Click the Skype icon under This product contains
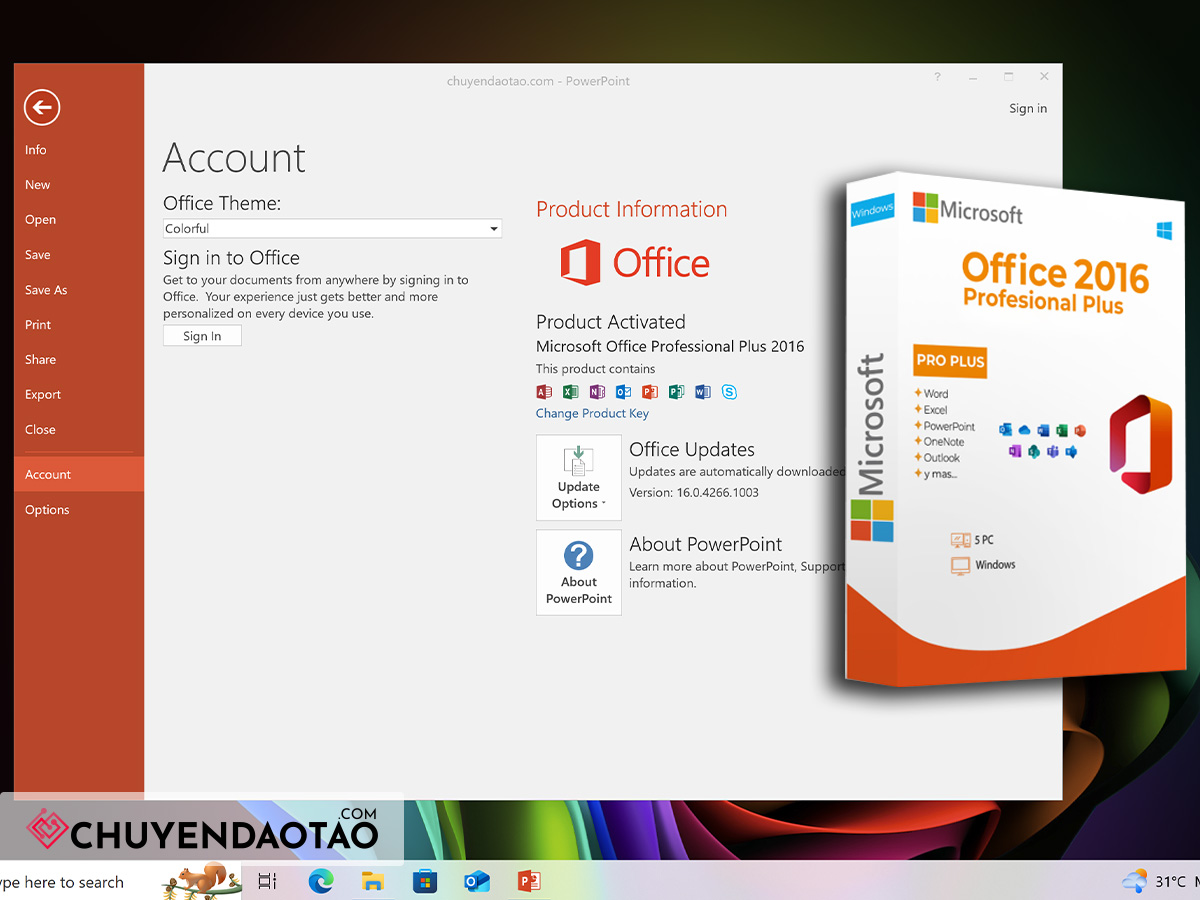Screen dimensions: 1200x900 (x=730, y=392)
